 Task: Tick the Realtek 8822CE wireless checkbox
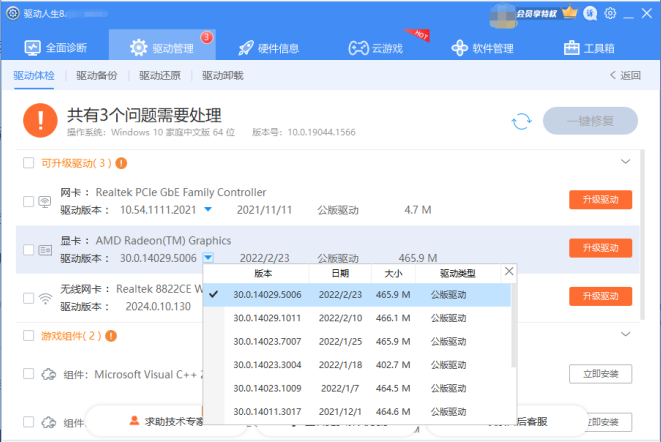pos(29,299)
